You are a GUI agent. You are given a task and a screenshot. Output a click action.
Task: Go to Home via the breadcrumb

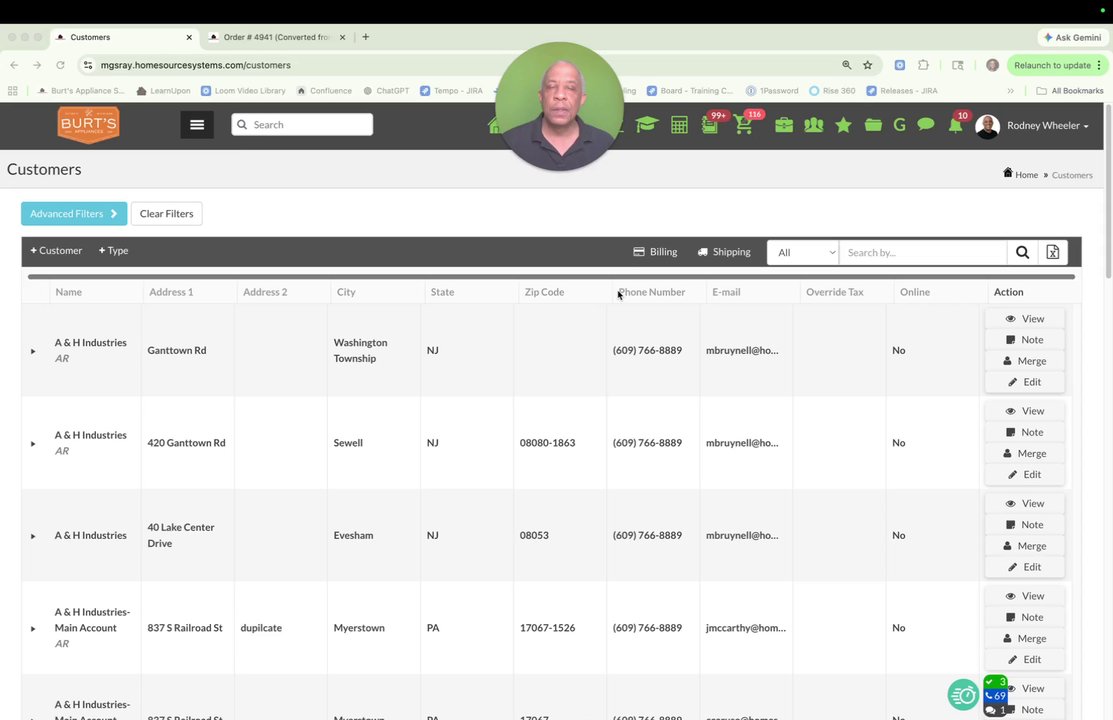tap(1020, 174)
